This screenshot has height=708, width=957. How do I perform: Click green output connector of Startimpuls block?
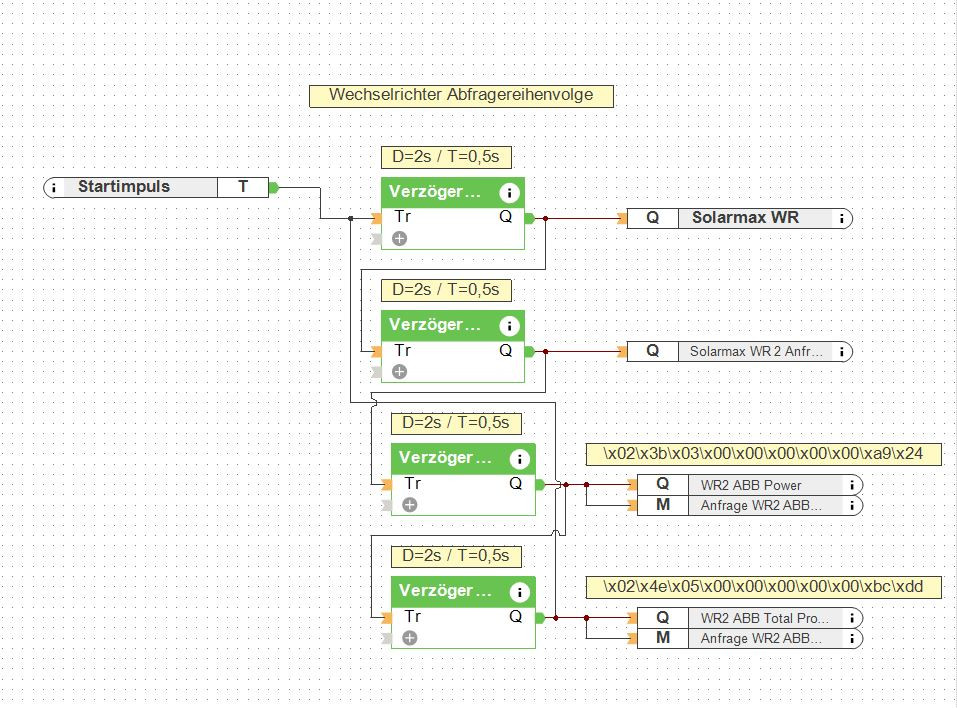(x=273, y=187)
